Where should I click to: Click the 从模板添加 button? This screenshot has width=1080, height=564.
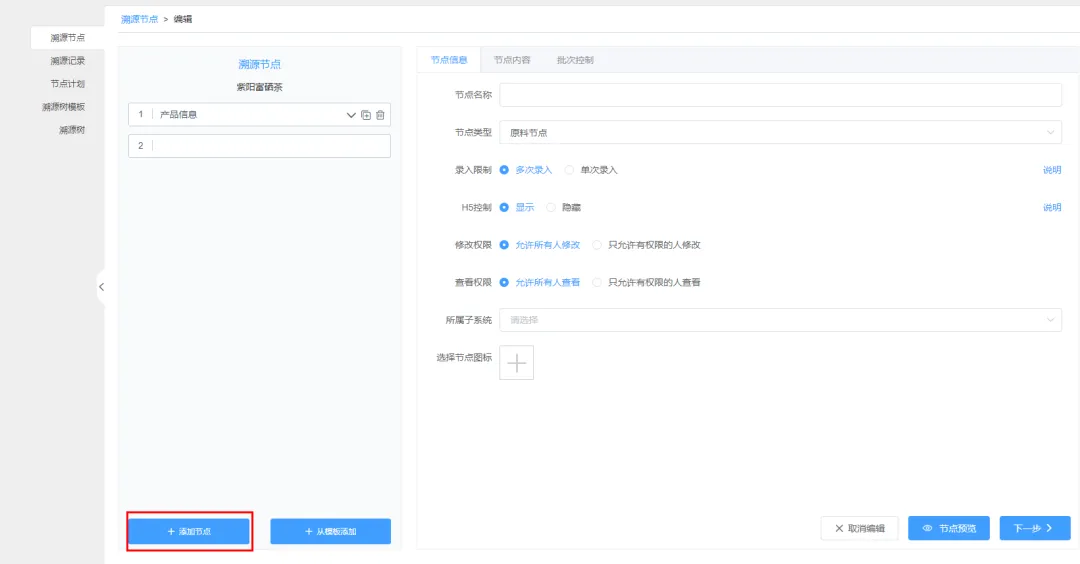click(x=331, y=532)
